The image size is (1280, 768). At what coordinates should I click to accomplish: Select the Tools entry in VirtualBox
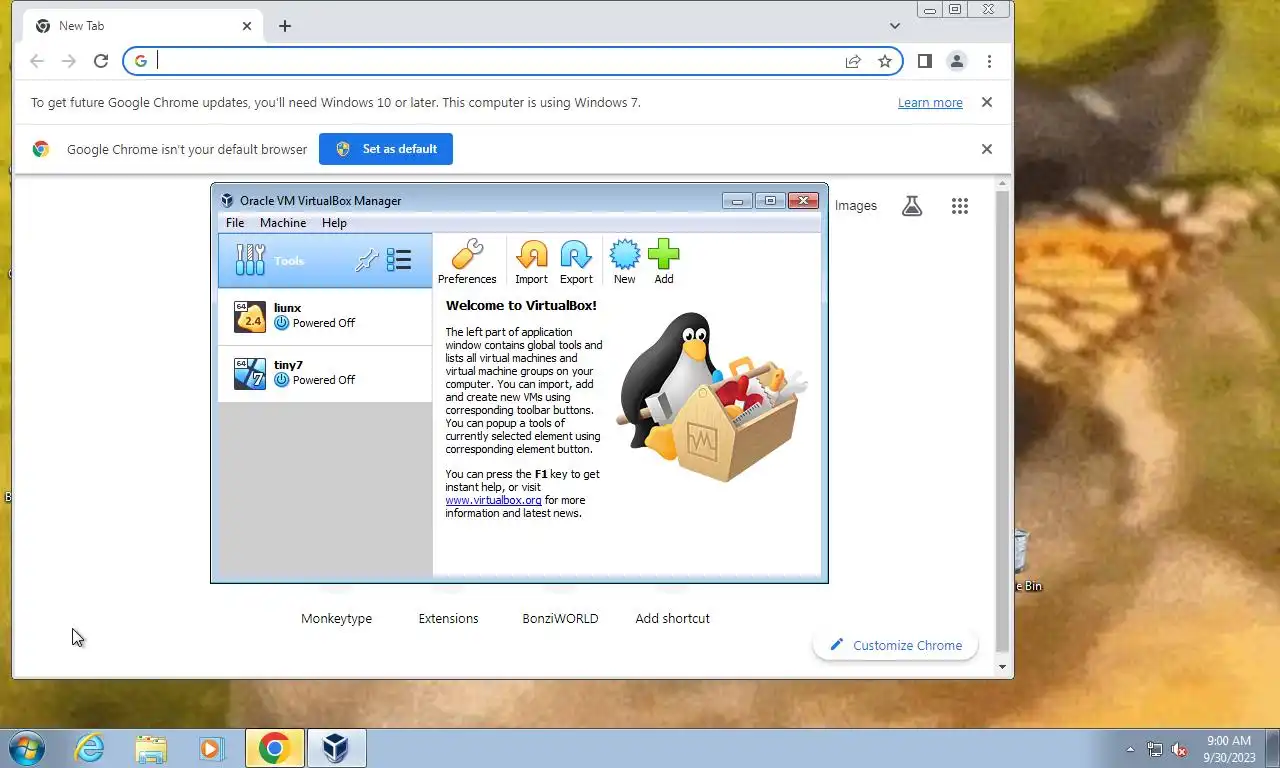point(325,261)
